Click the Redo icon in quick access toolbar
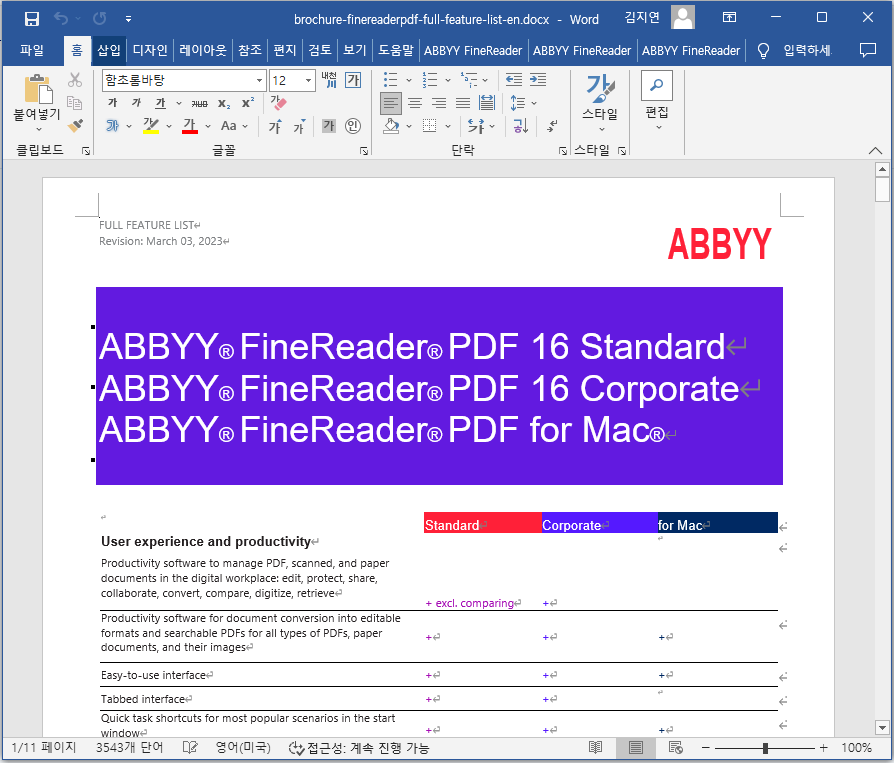The width and height of the screenshot is (894, 763). tap(100, 19)
